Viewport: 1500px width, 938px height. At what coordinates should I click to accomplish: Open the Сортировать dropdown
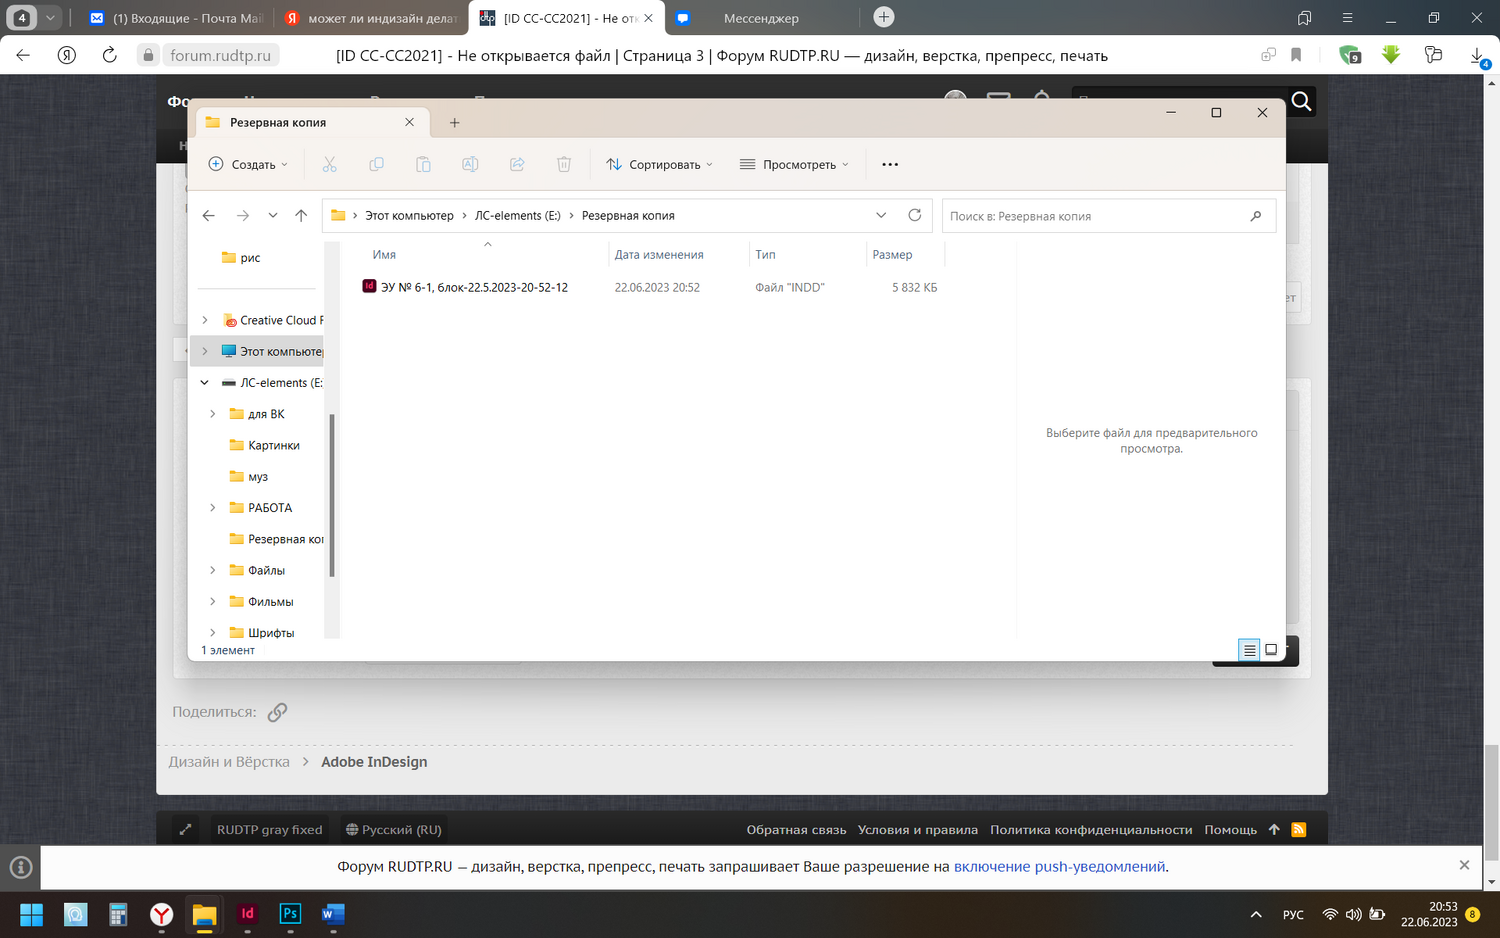(660, 164)
